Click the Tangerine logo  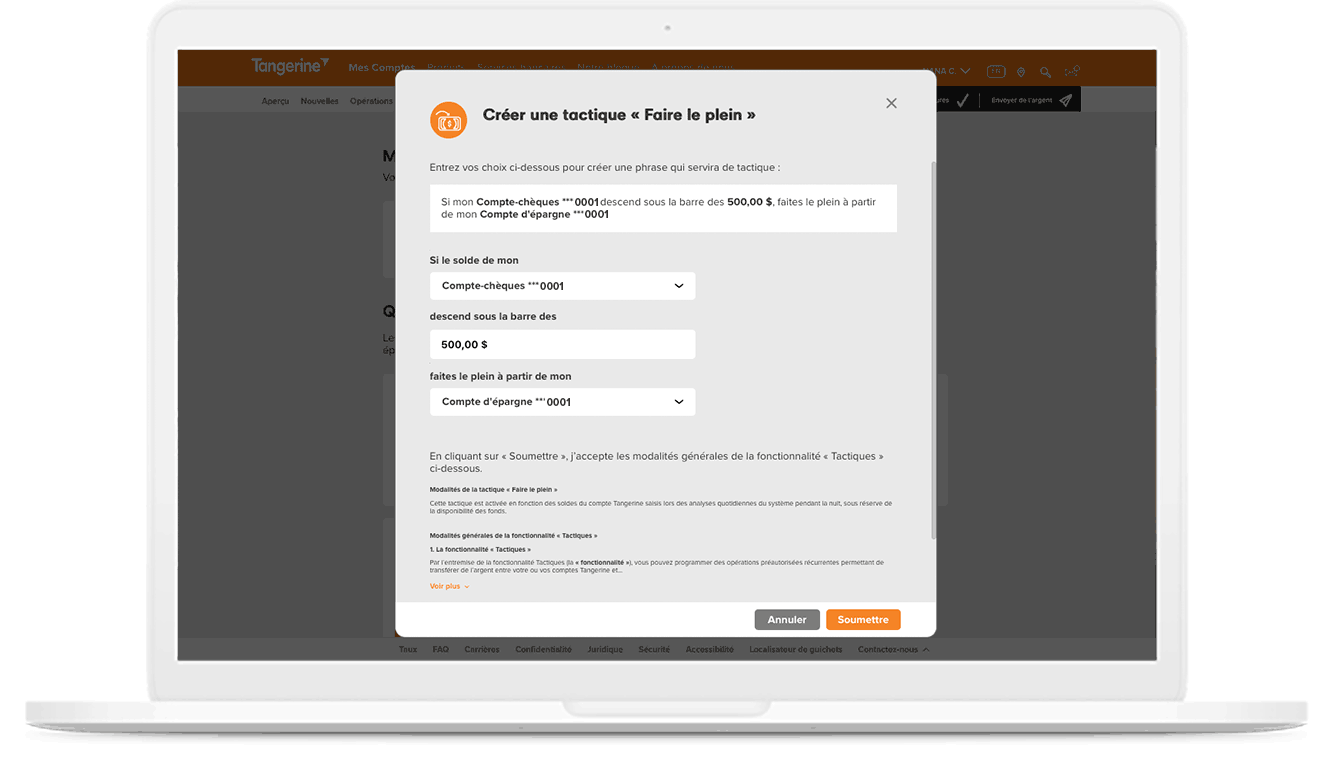point(289,67)
